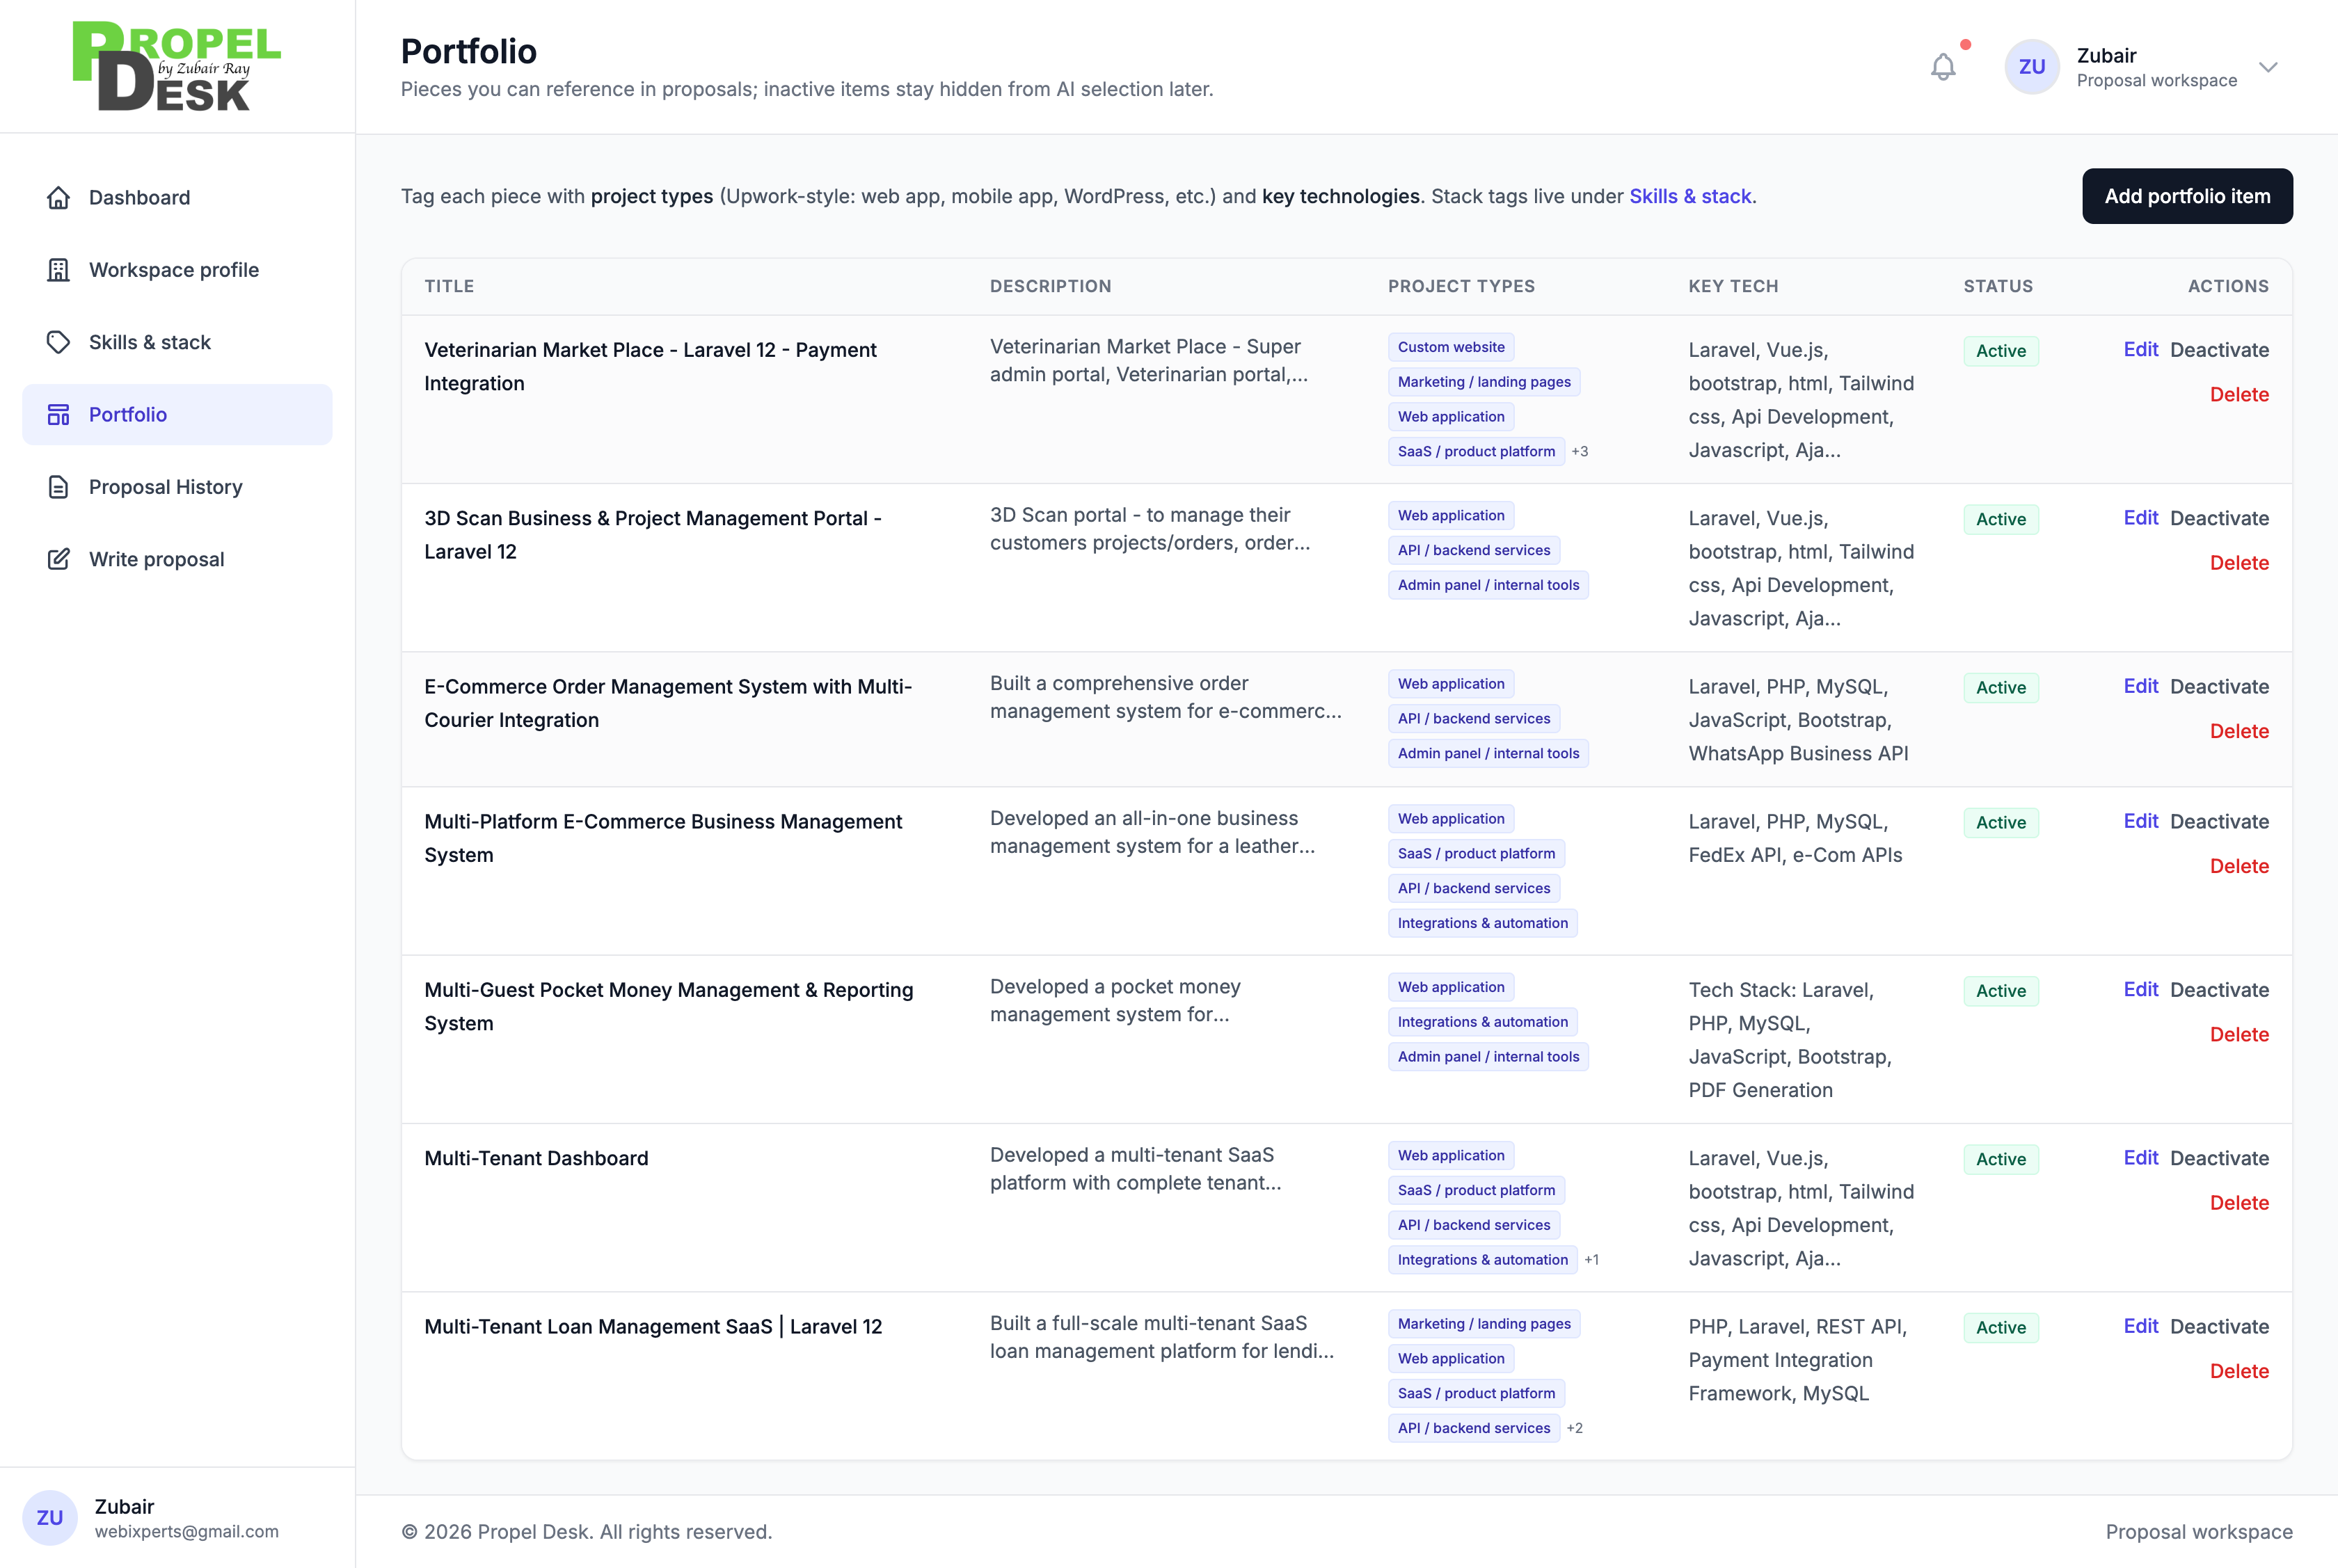This screenshot has height=1568, width=2338.
Task: Click the Write proposal pencil icon
Action: [59, 559]
